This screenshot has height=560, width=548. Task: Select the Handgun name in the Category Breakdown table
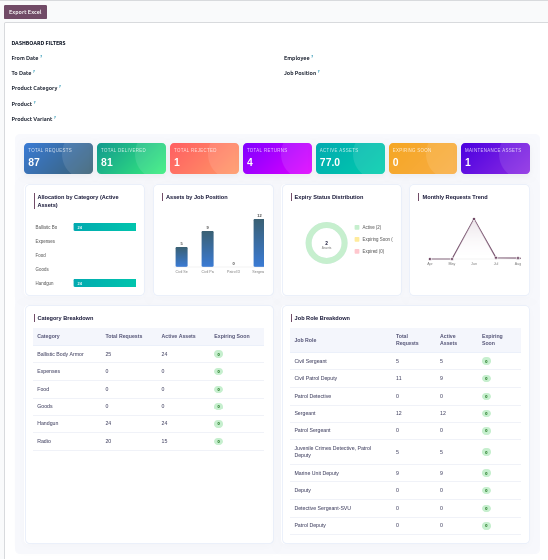[x=48, y=423]
